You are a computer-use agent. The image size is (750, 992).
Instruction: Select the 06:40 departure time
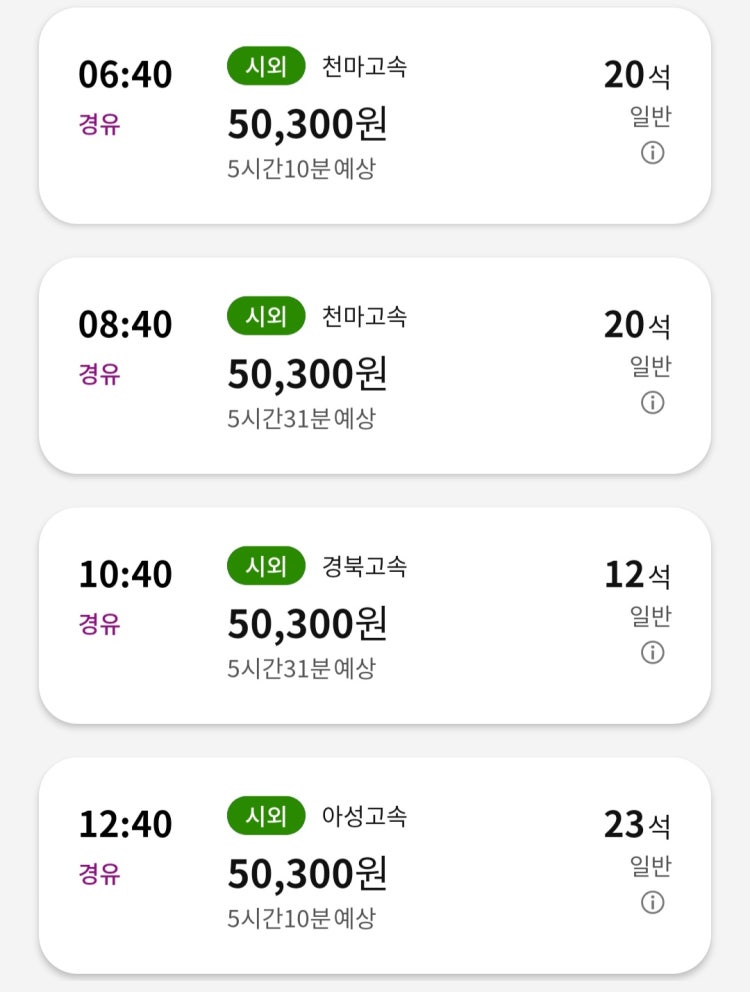[125, 75]
